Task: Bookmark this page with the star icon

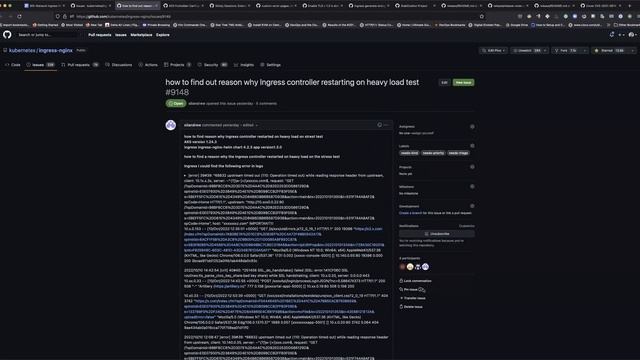Action: [x=482, y=17]
